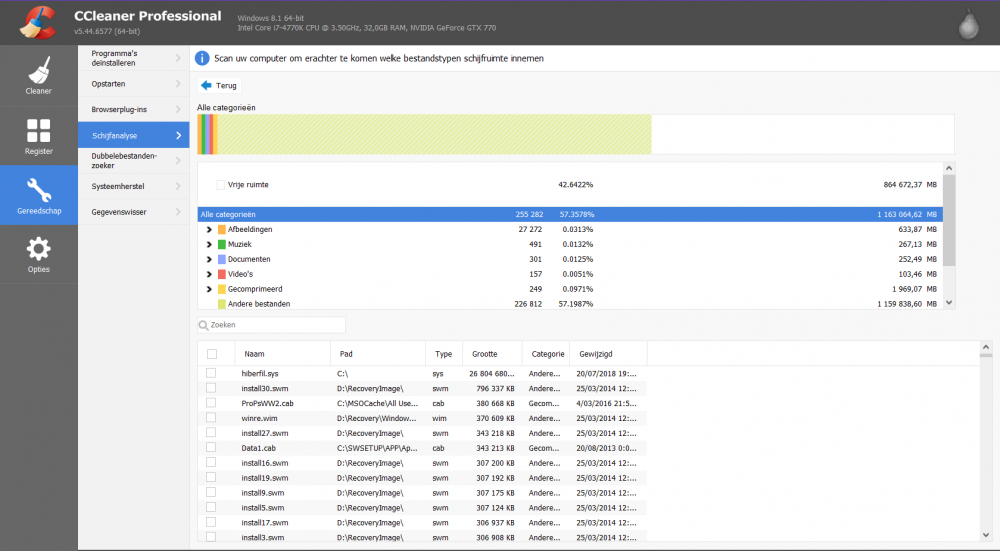Screen dimensions: 1000x551
Task: Click the Gecomprimeerd yellow color swatch
Action: [x=222, y=289]
